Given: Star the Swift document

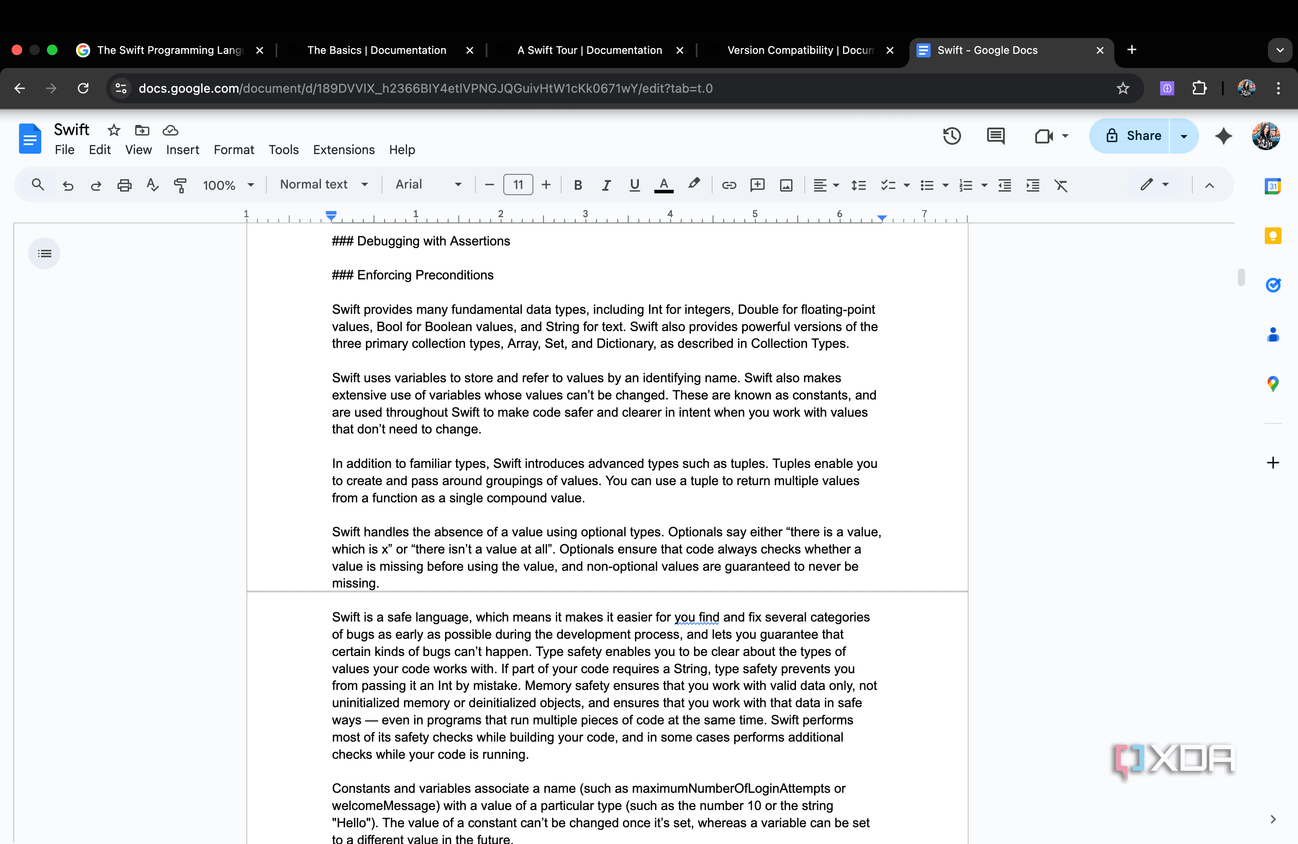Looking at the screenshot, I should (x=114, y=130).
